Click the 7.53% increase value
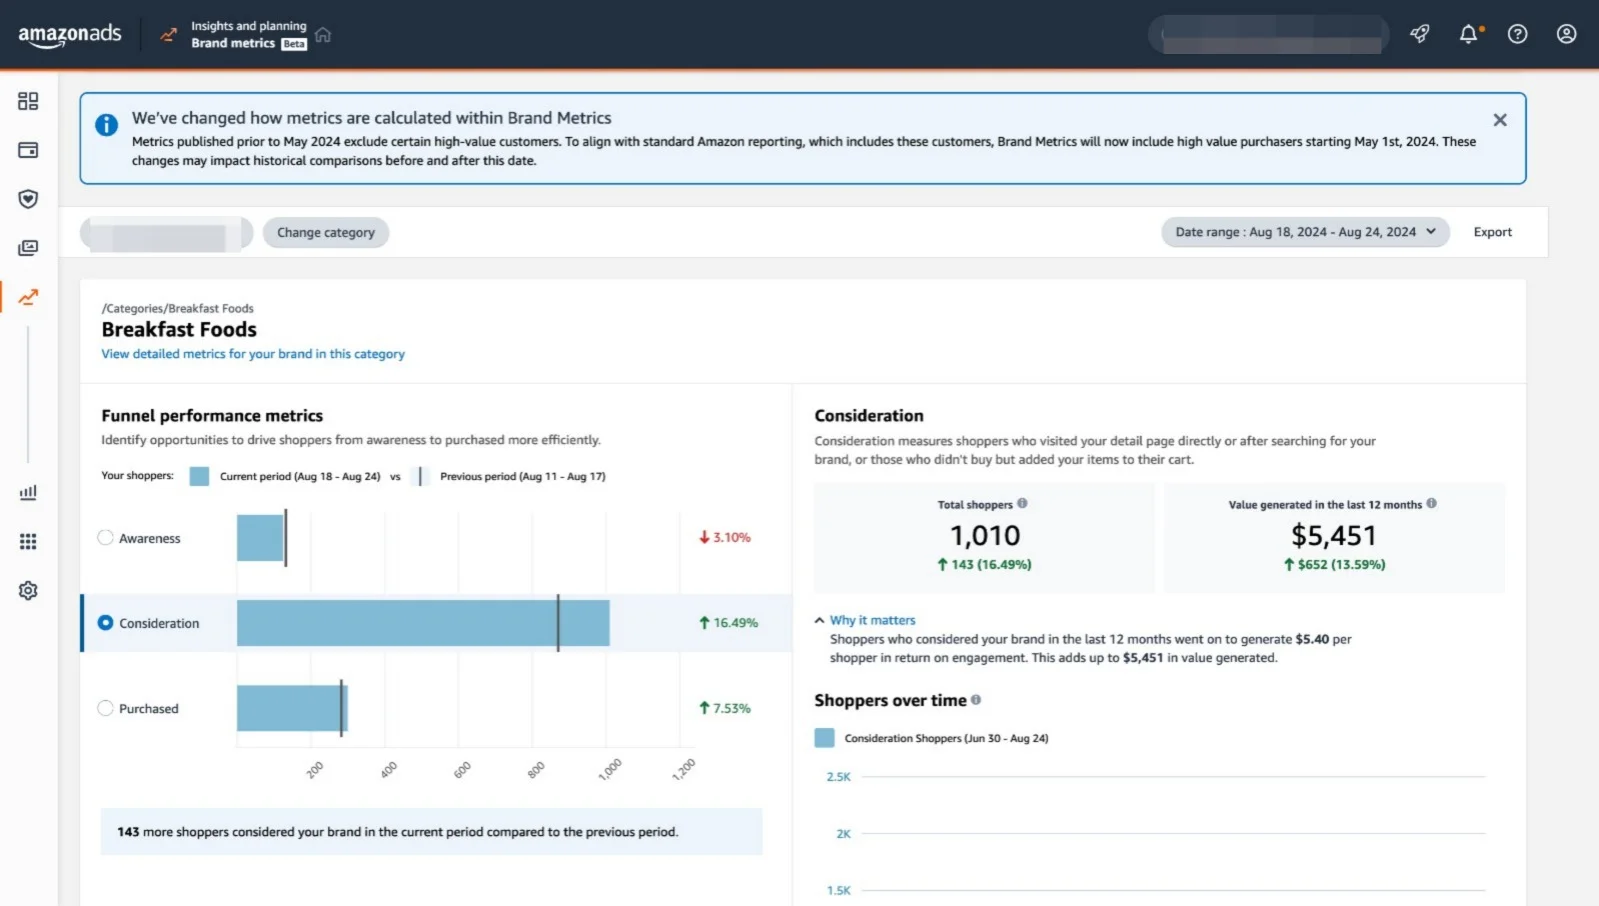The image size is (1599, 906). coord(725,708)
